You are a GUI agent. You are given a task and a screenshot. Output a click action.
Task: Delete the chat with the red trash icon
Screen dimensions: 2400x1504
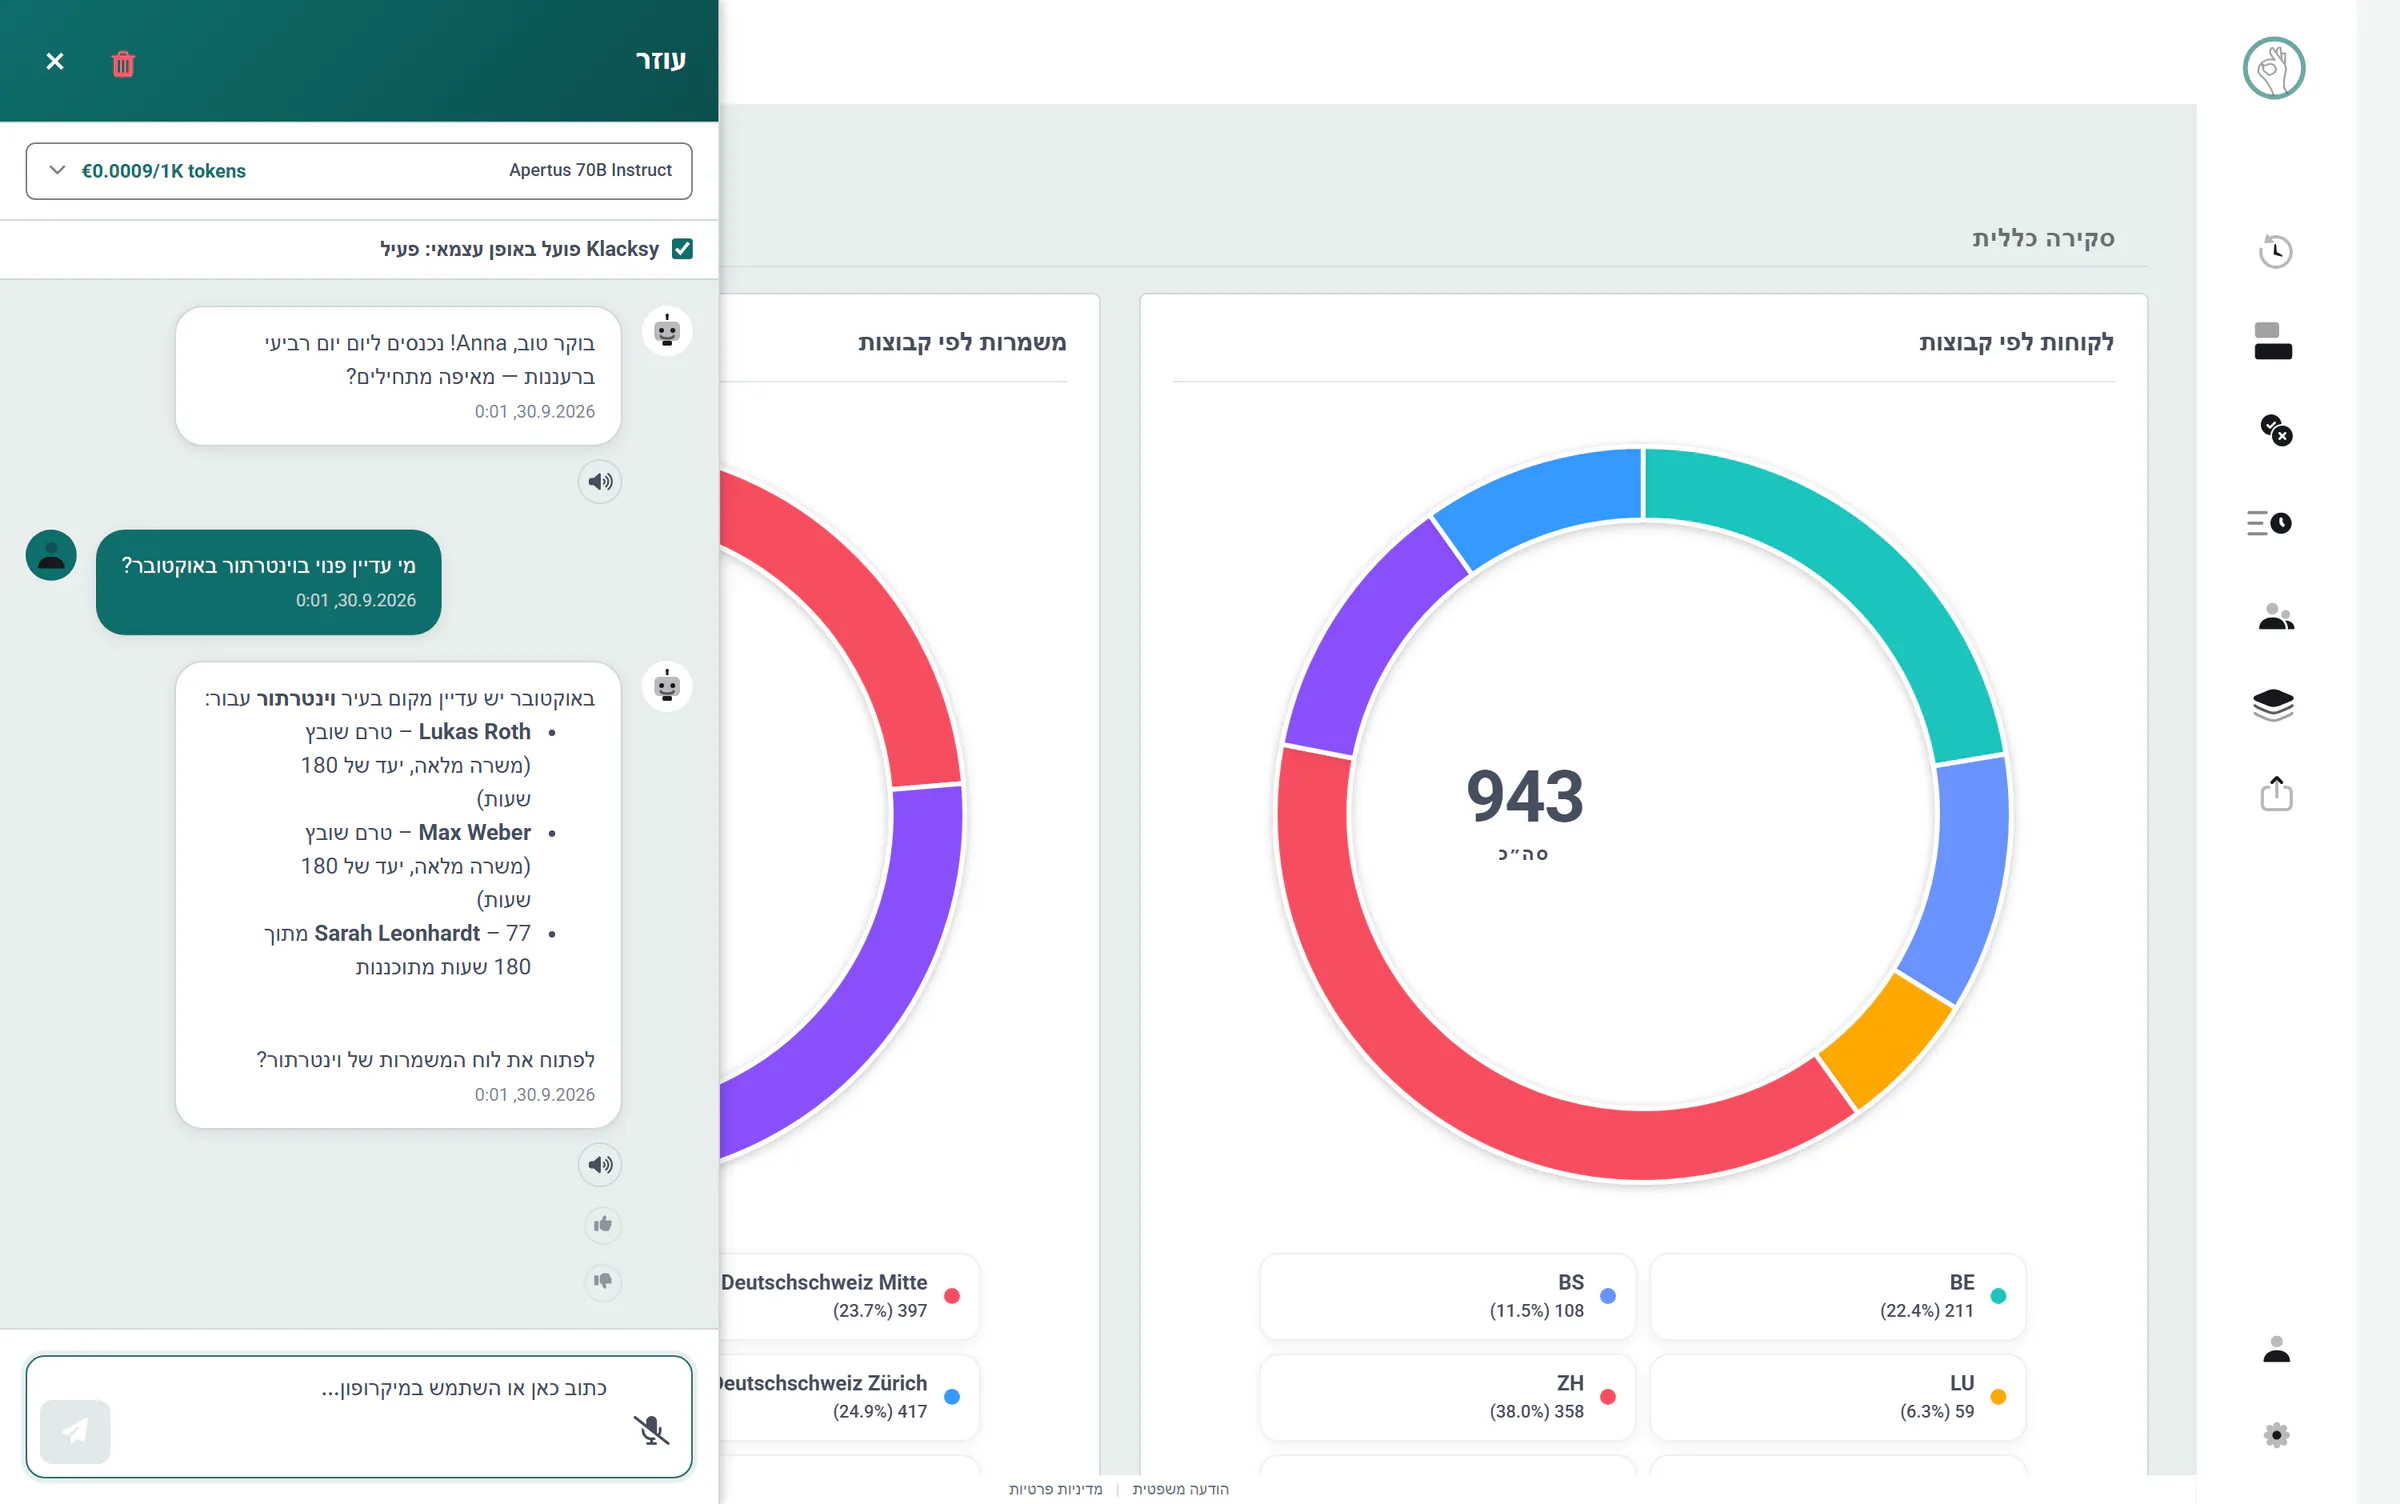[x=123, y=63]
